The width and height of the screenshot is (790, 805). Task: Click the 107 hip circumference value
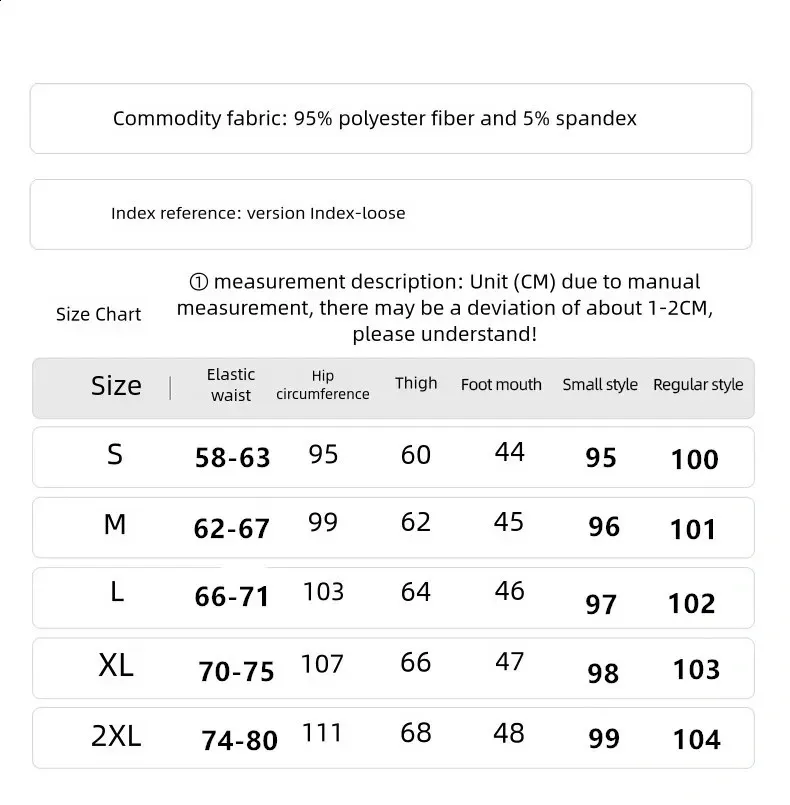322,664
